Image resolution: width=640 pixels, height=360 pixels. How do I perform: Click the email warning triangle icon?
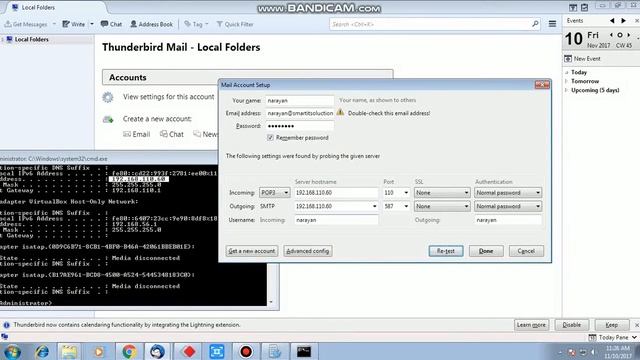[340, 112]
